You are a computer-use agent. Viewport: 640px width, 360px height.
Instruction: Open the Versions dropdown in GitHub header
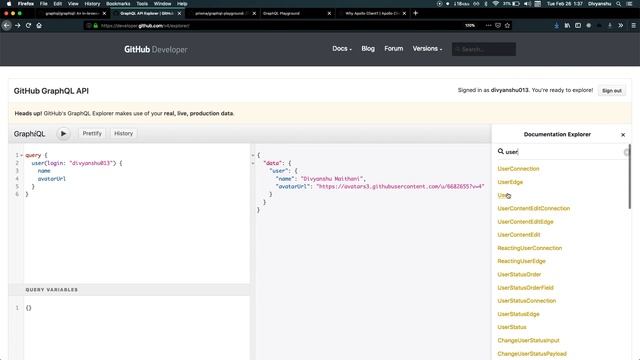click(427, 49)
